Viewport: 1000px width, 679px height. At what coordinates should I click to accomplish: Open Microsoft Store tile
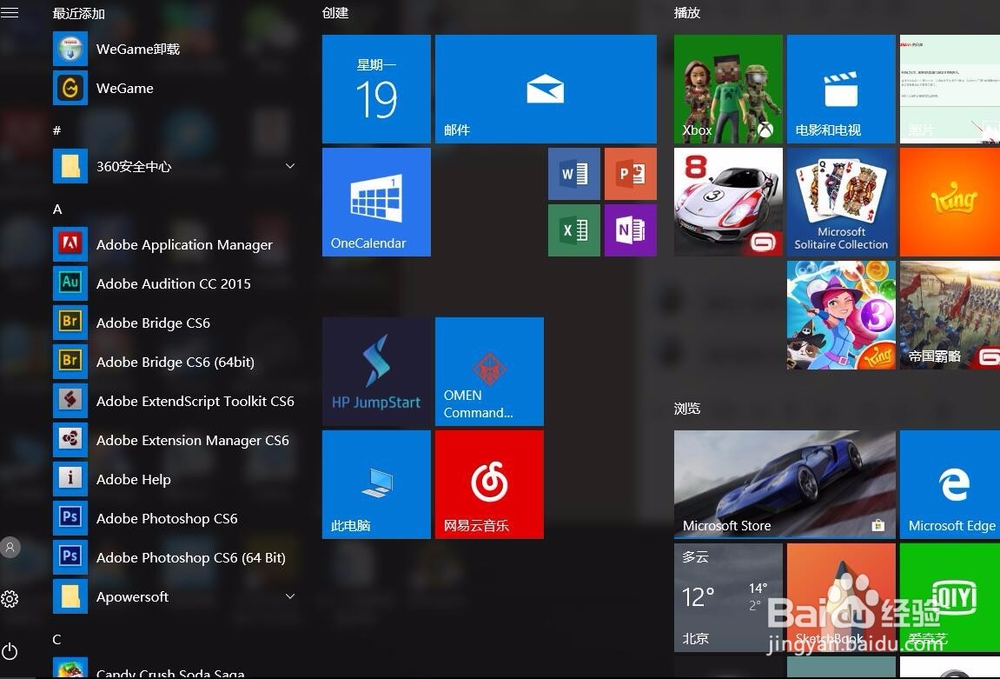pyautogui.click(x=785, y=485)
